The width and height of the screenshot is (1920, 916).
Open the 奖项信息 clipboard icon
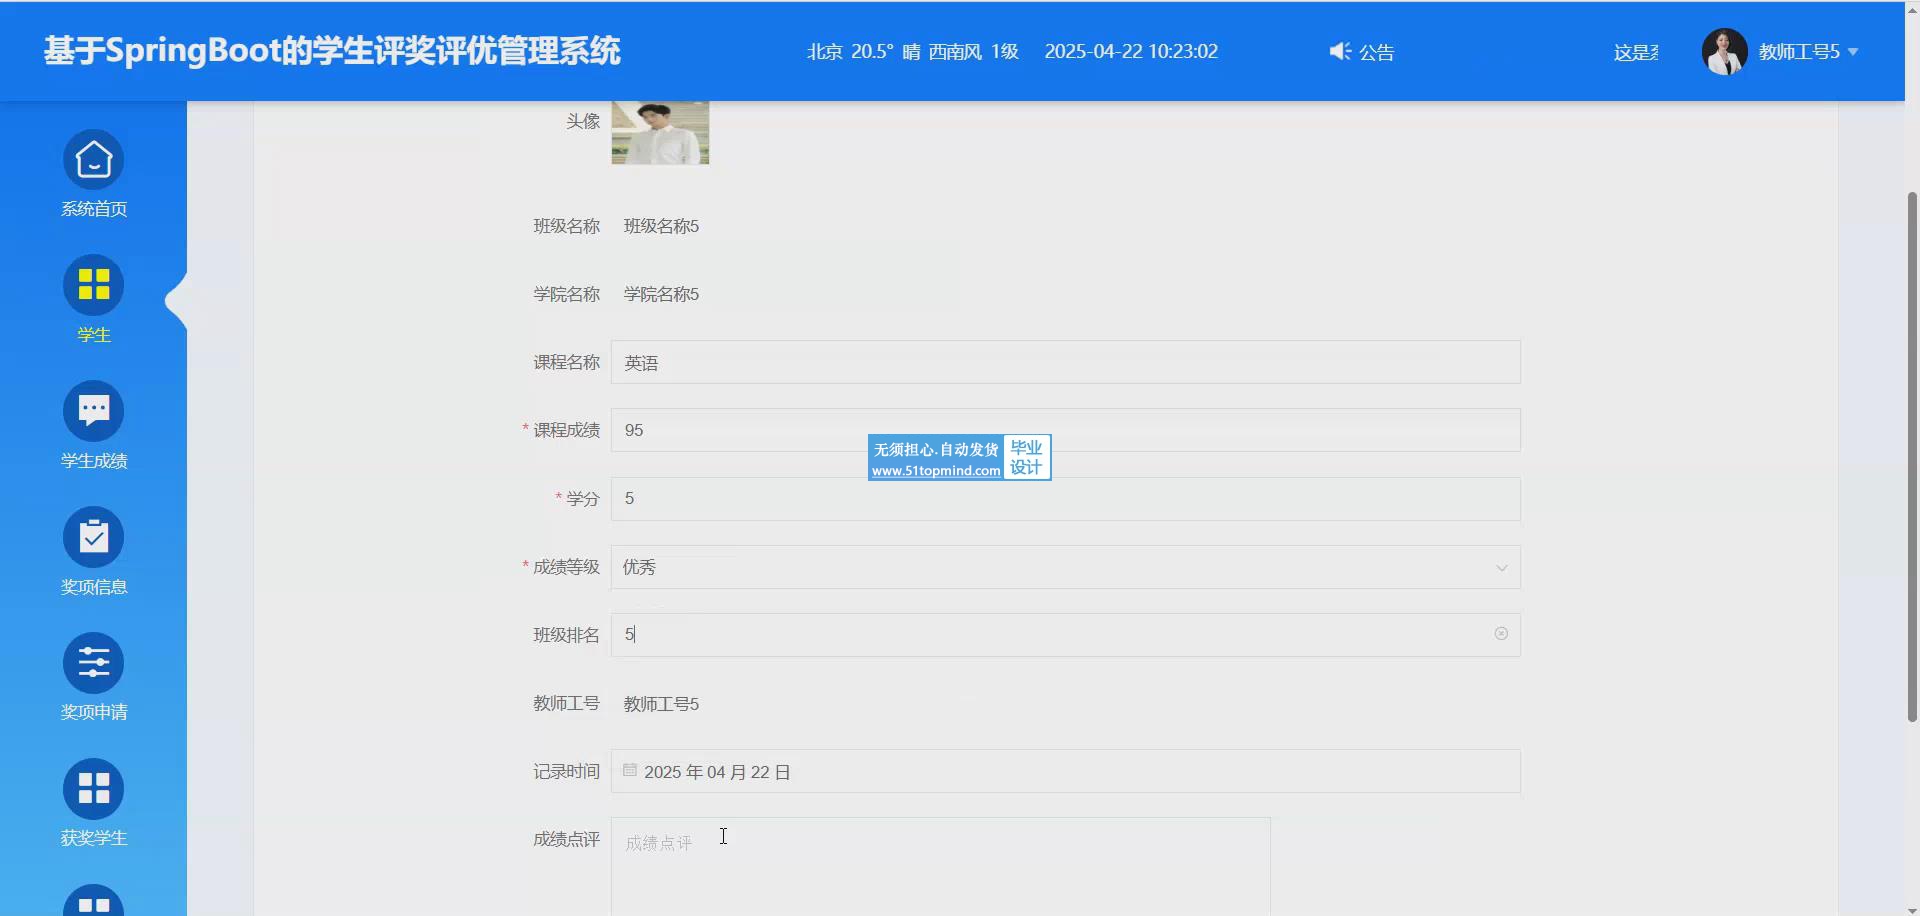coord(94,537)
